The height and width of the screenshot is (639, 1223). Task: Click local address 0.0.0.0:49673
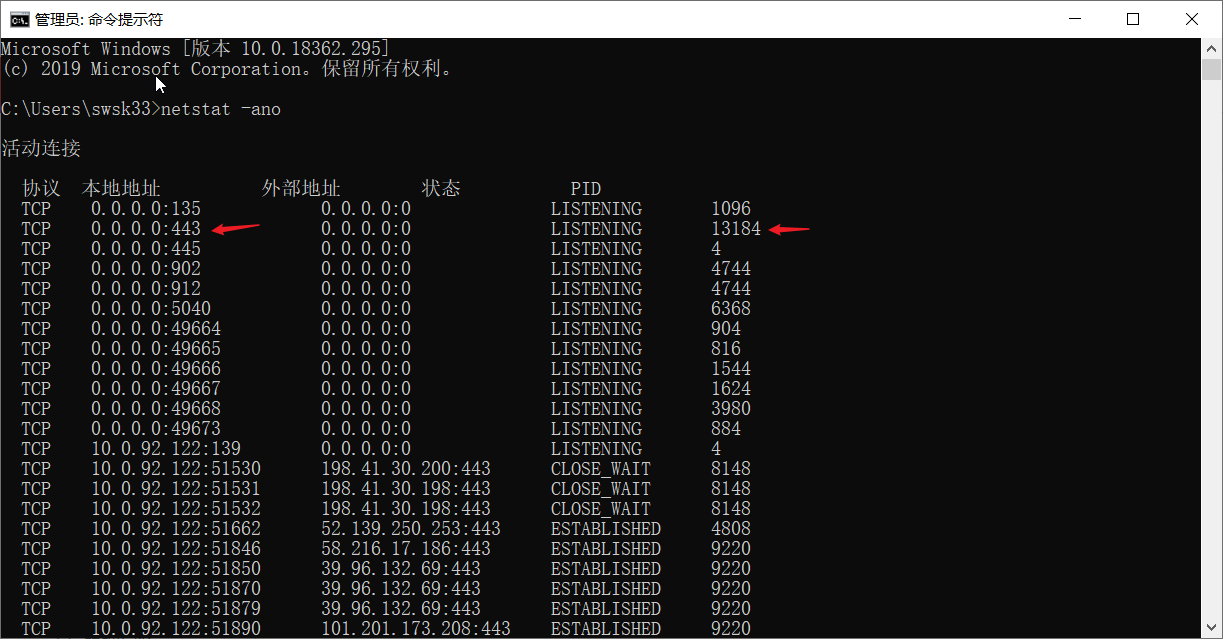(156, 429)
